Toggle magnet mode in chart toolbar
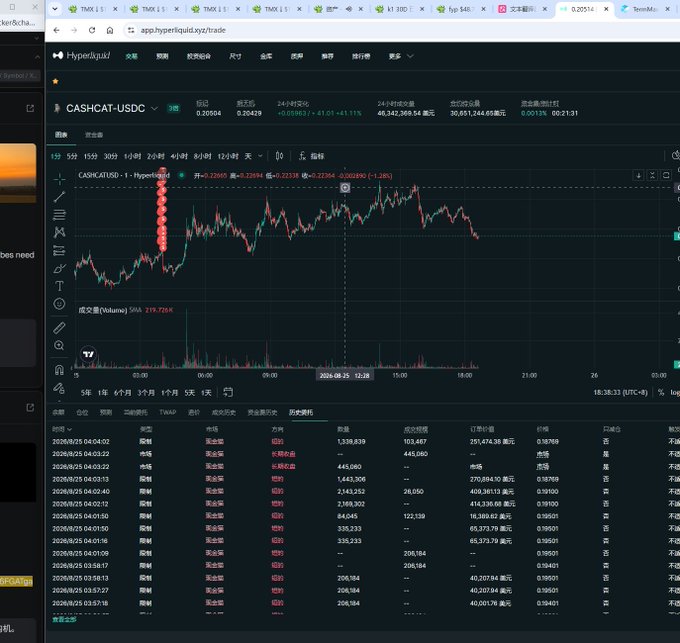Screen dimensions: 680x643 click(x=59, y=369)
